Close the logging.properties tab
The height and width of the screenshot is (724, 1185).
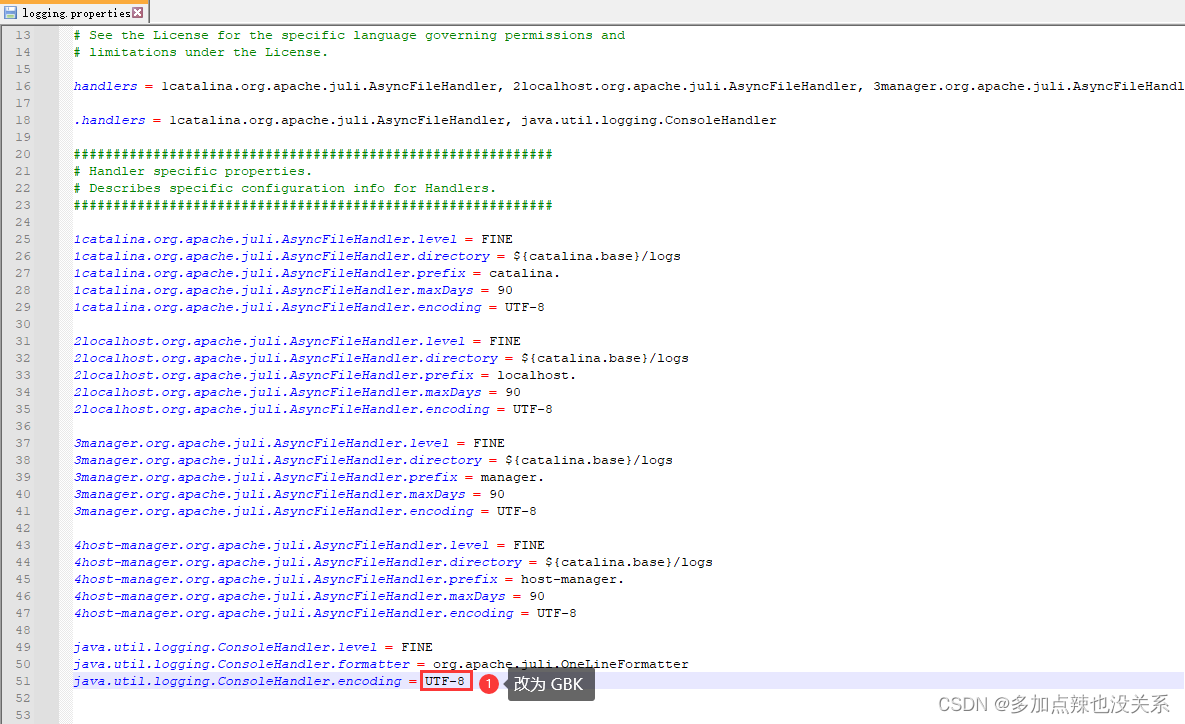138,12
